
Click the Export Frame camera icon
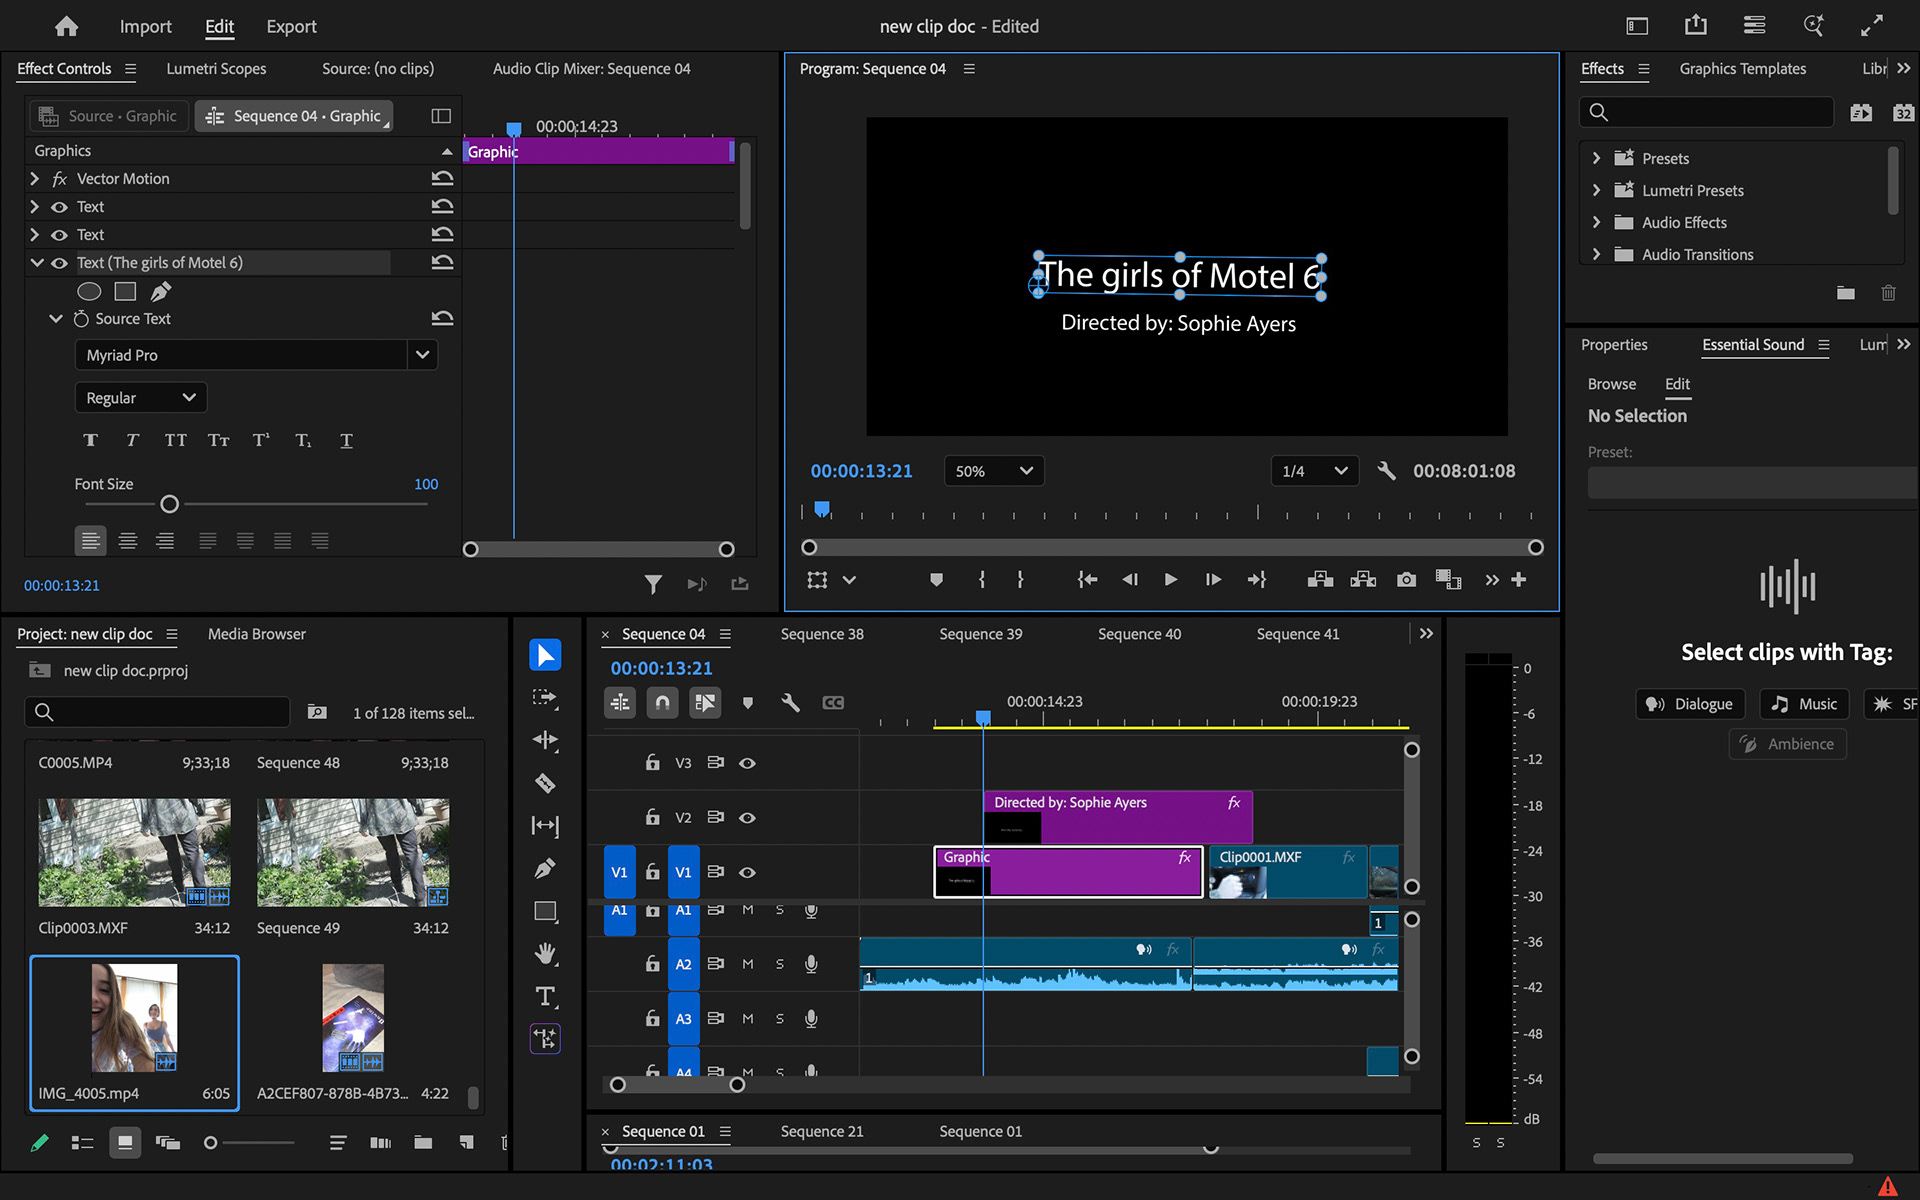(x=1406, y=580)
